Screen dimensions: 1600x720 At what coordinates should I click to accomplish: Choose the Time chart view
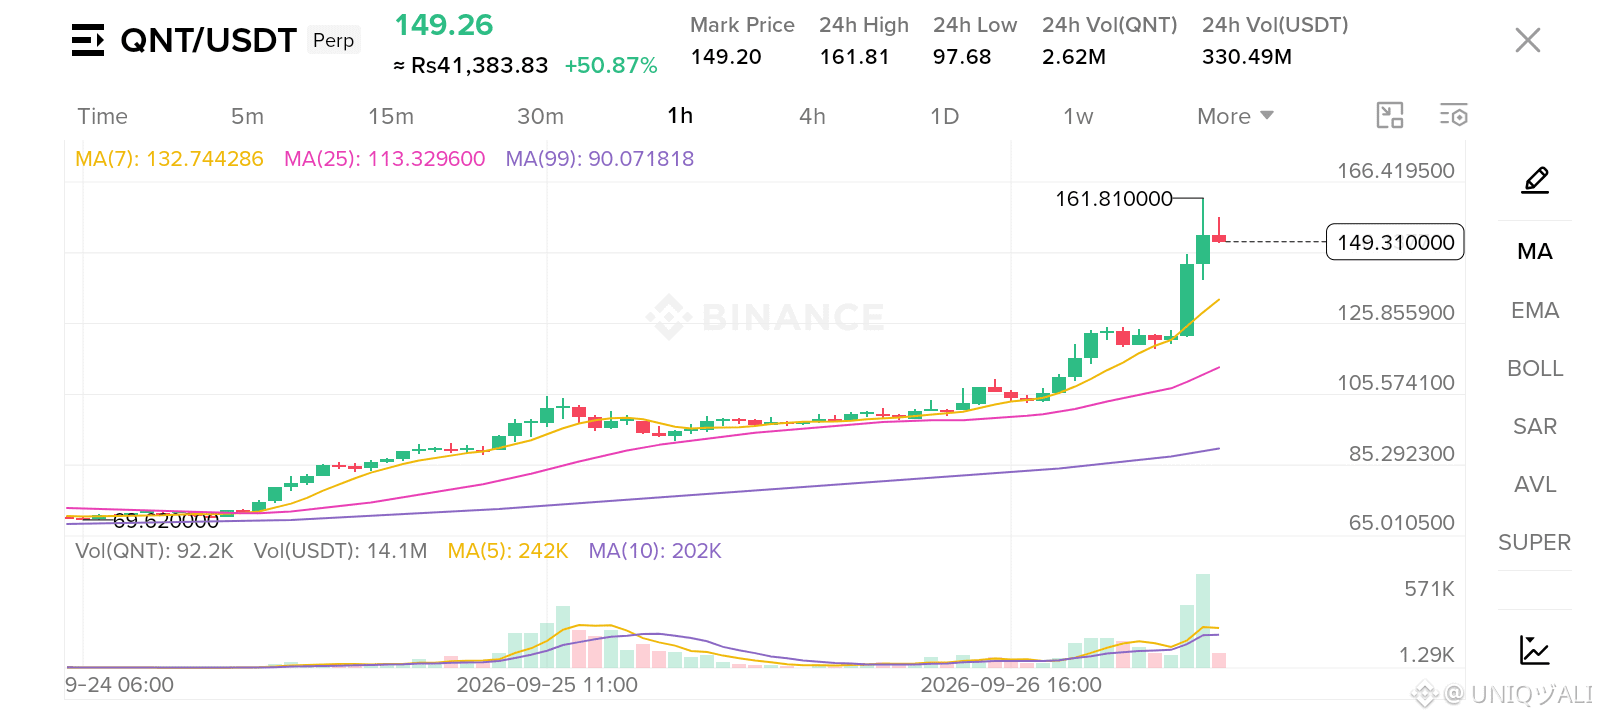tap(103, 116)
